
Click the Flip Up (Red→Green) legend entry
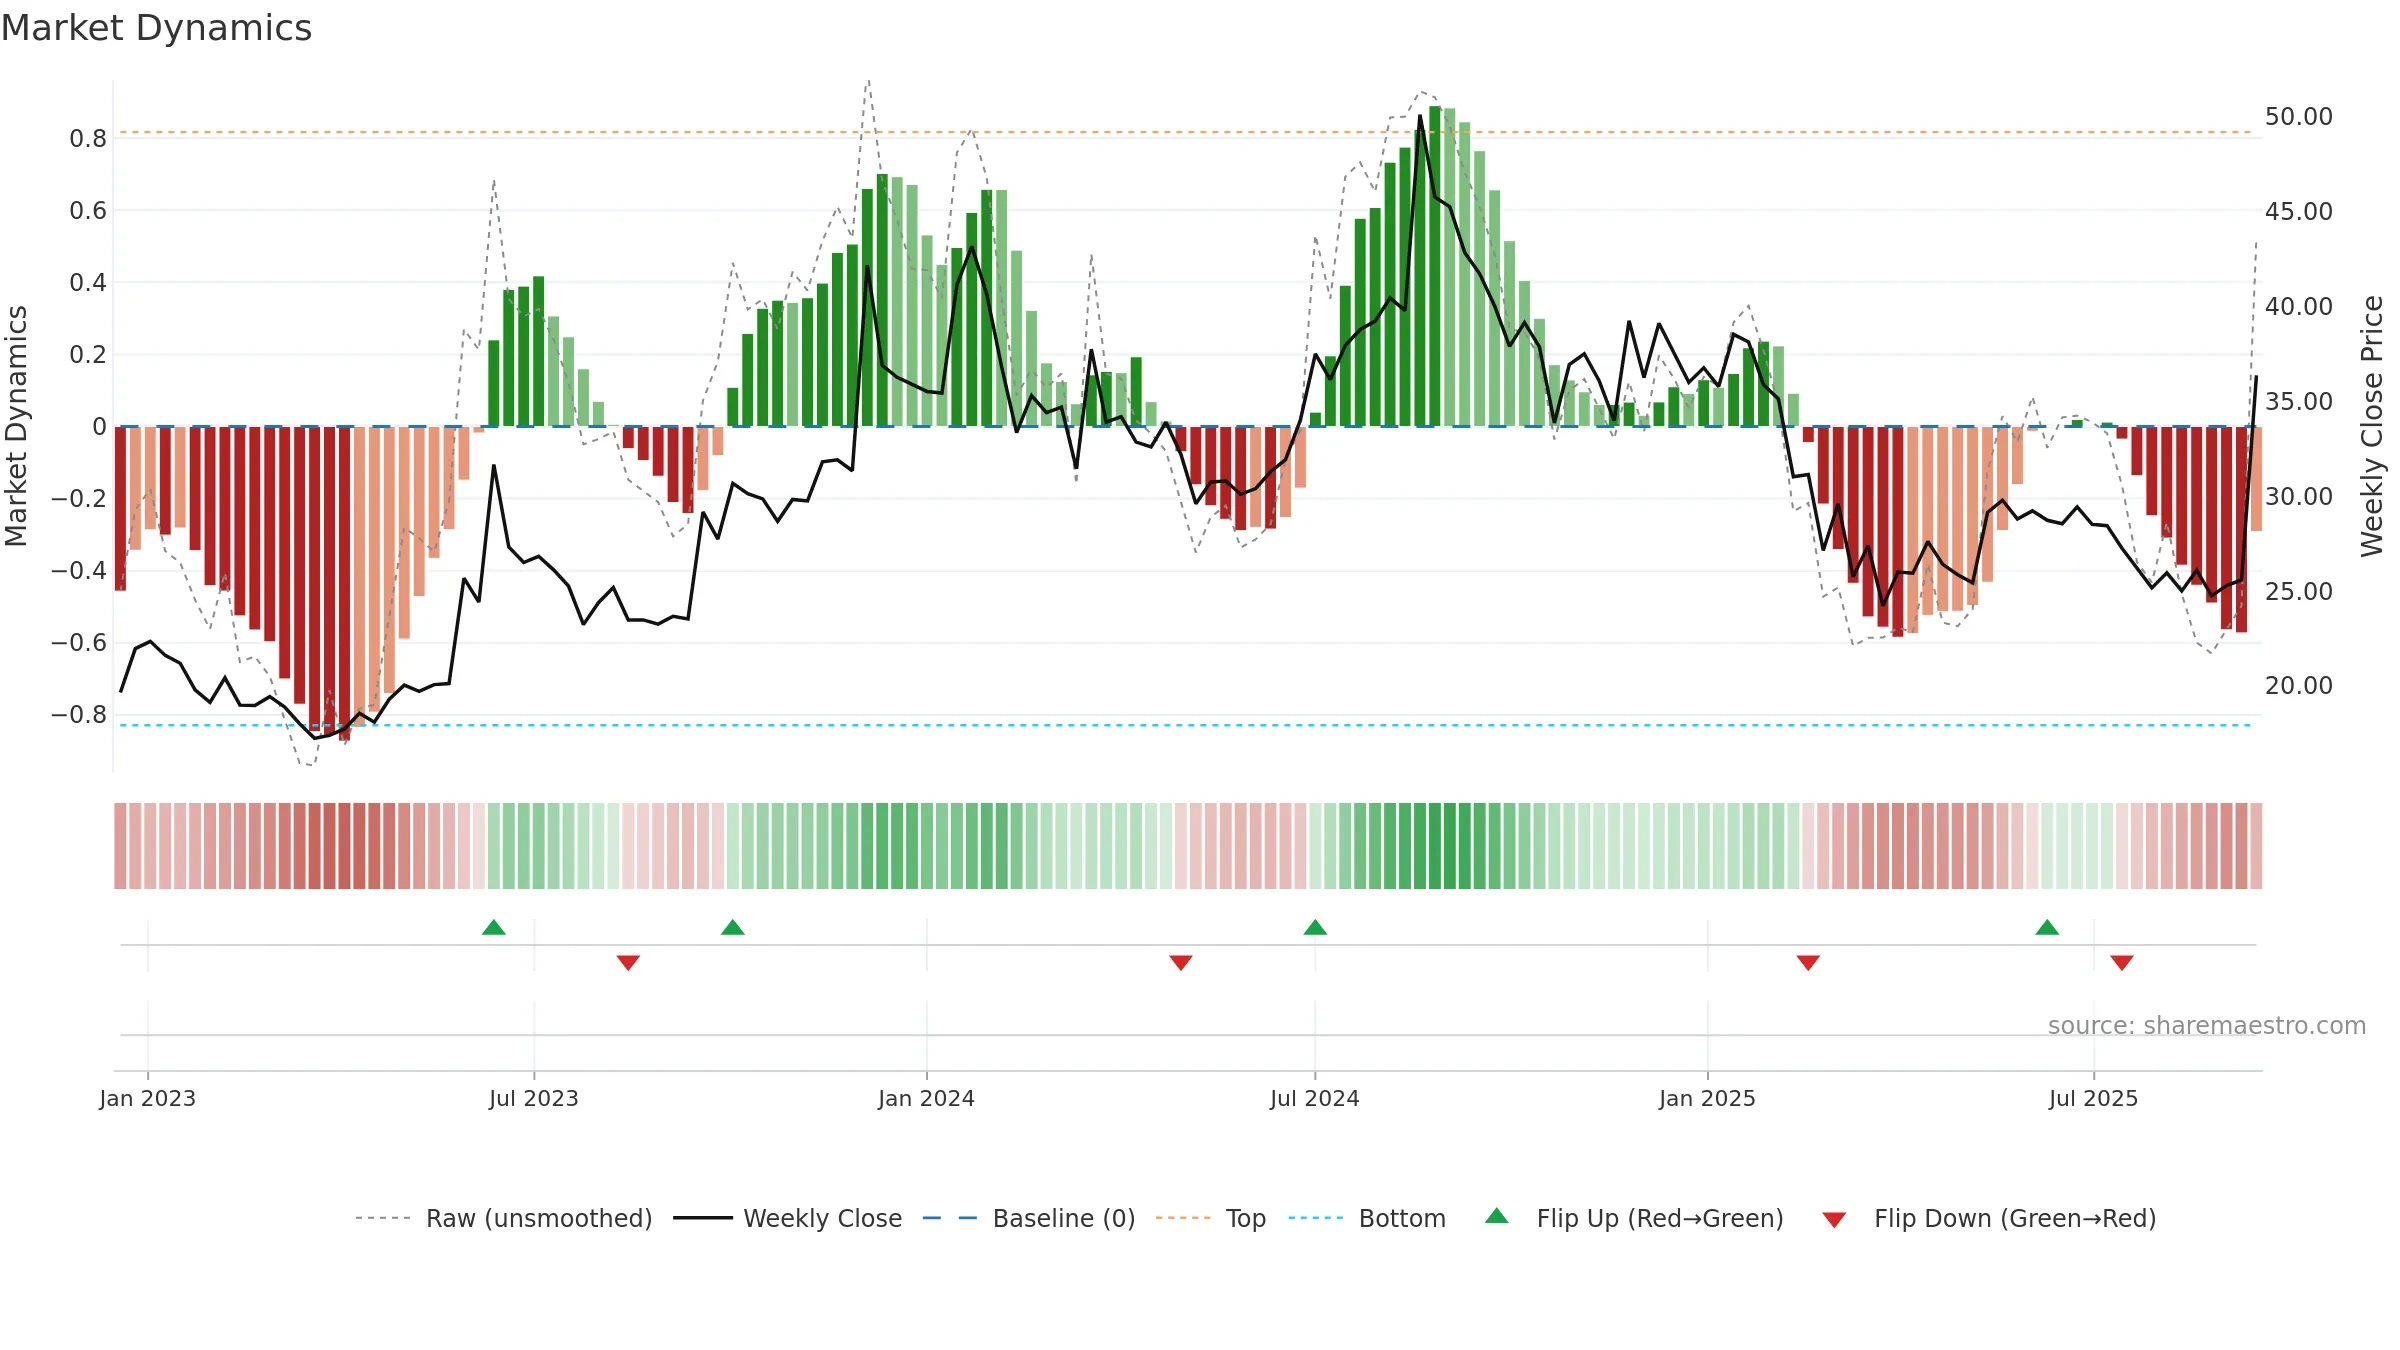pos(1634,1218)
